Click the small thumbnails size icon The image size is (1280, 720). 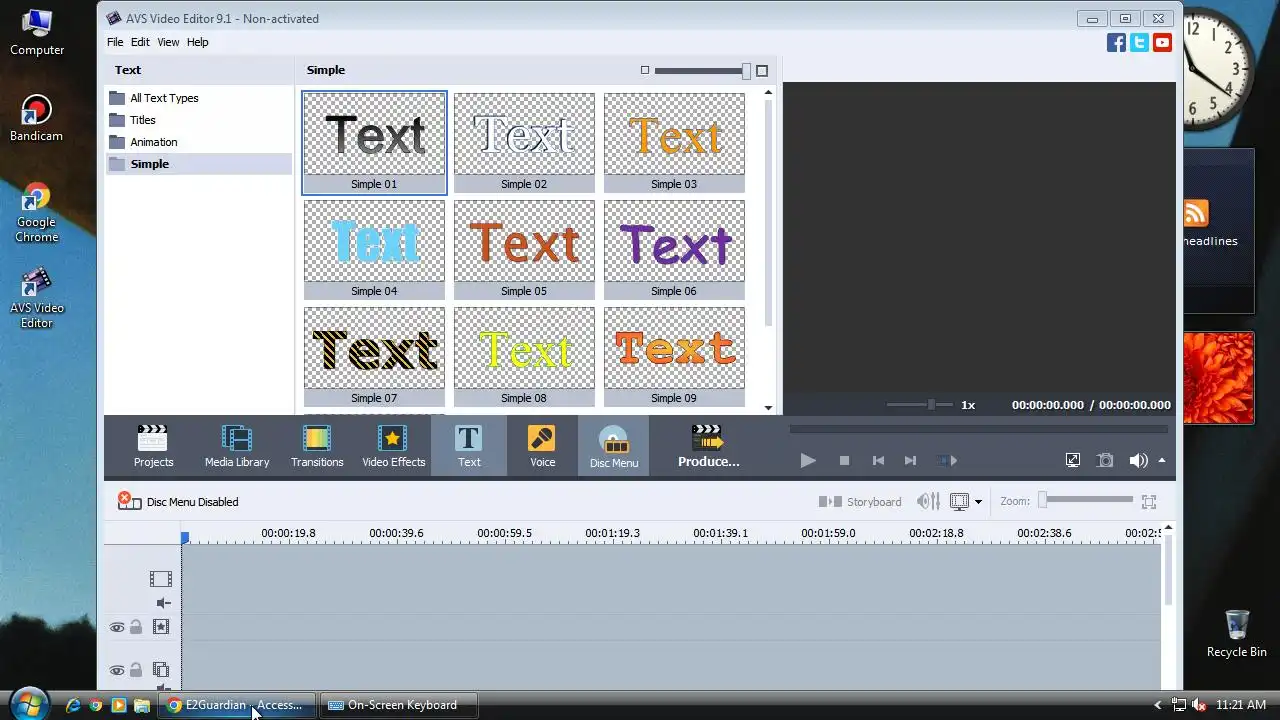click(645, 70)
